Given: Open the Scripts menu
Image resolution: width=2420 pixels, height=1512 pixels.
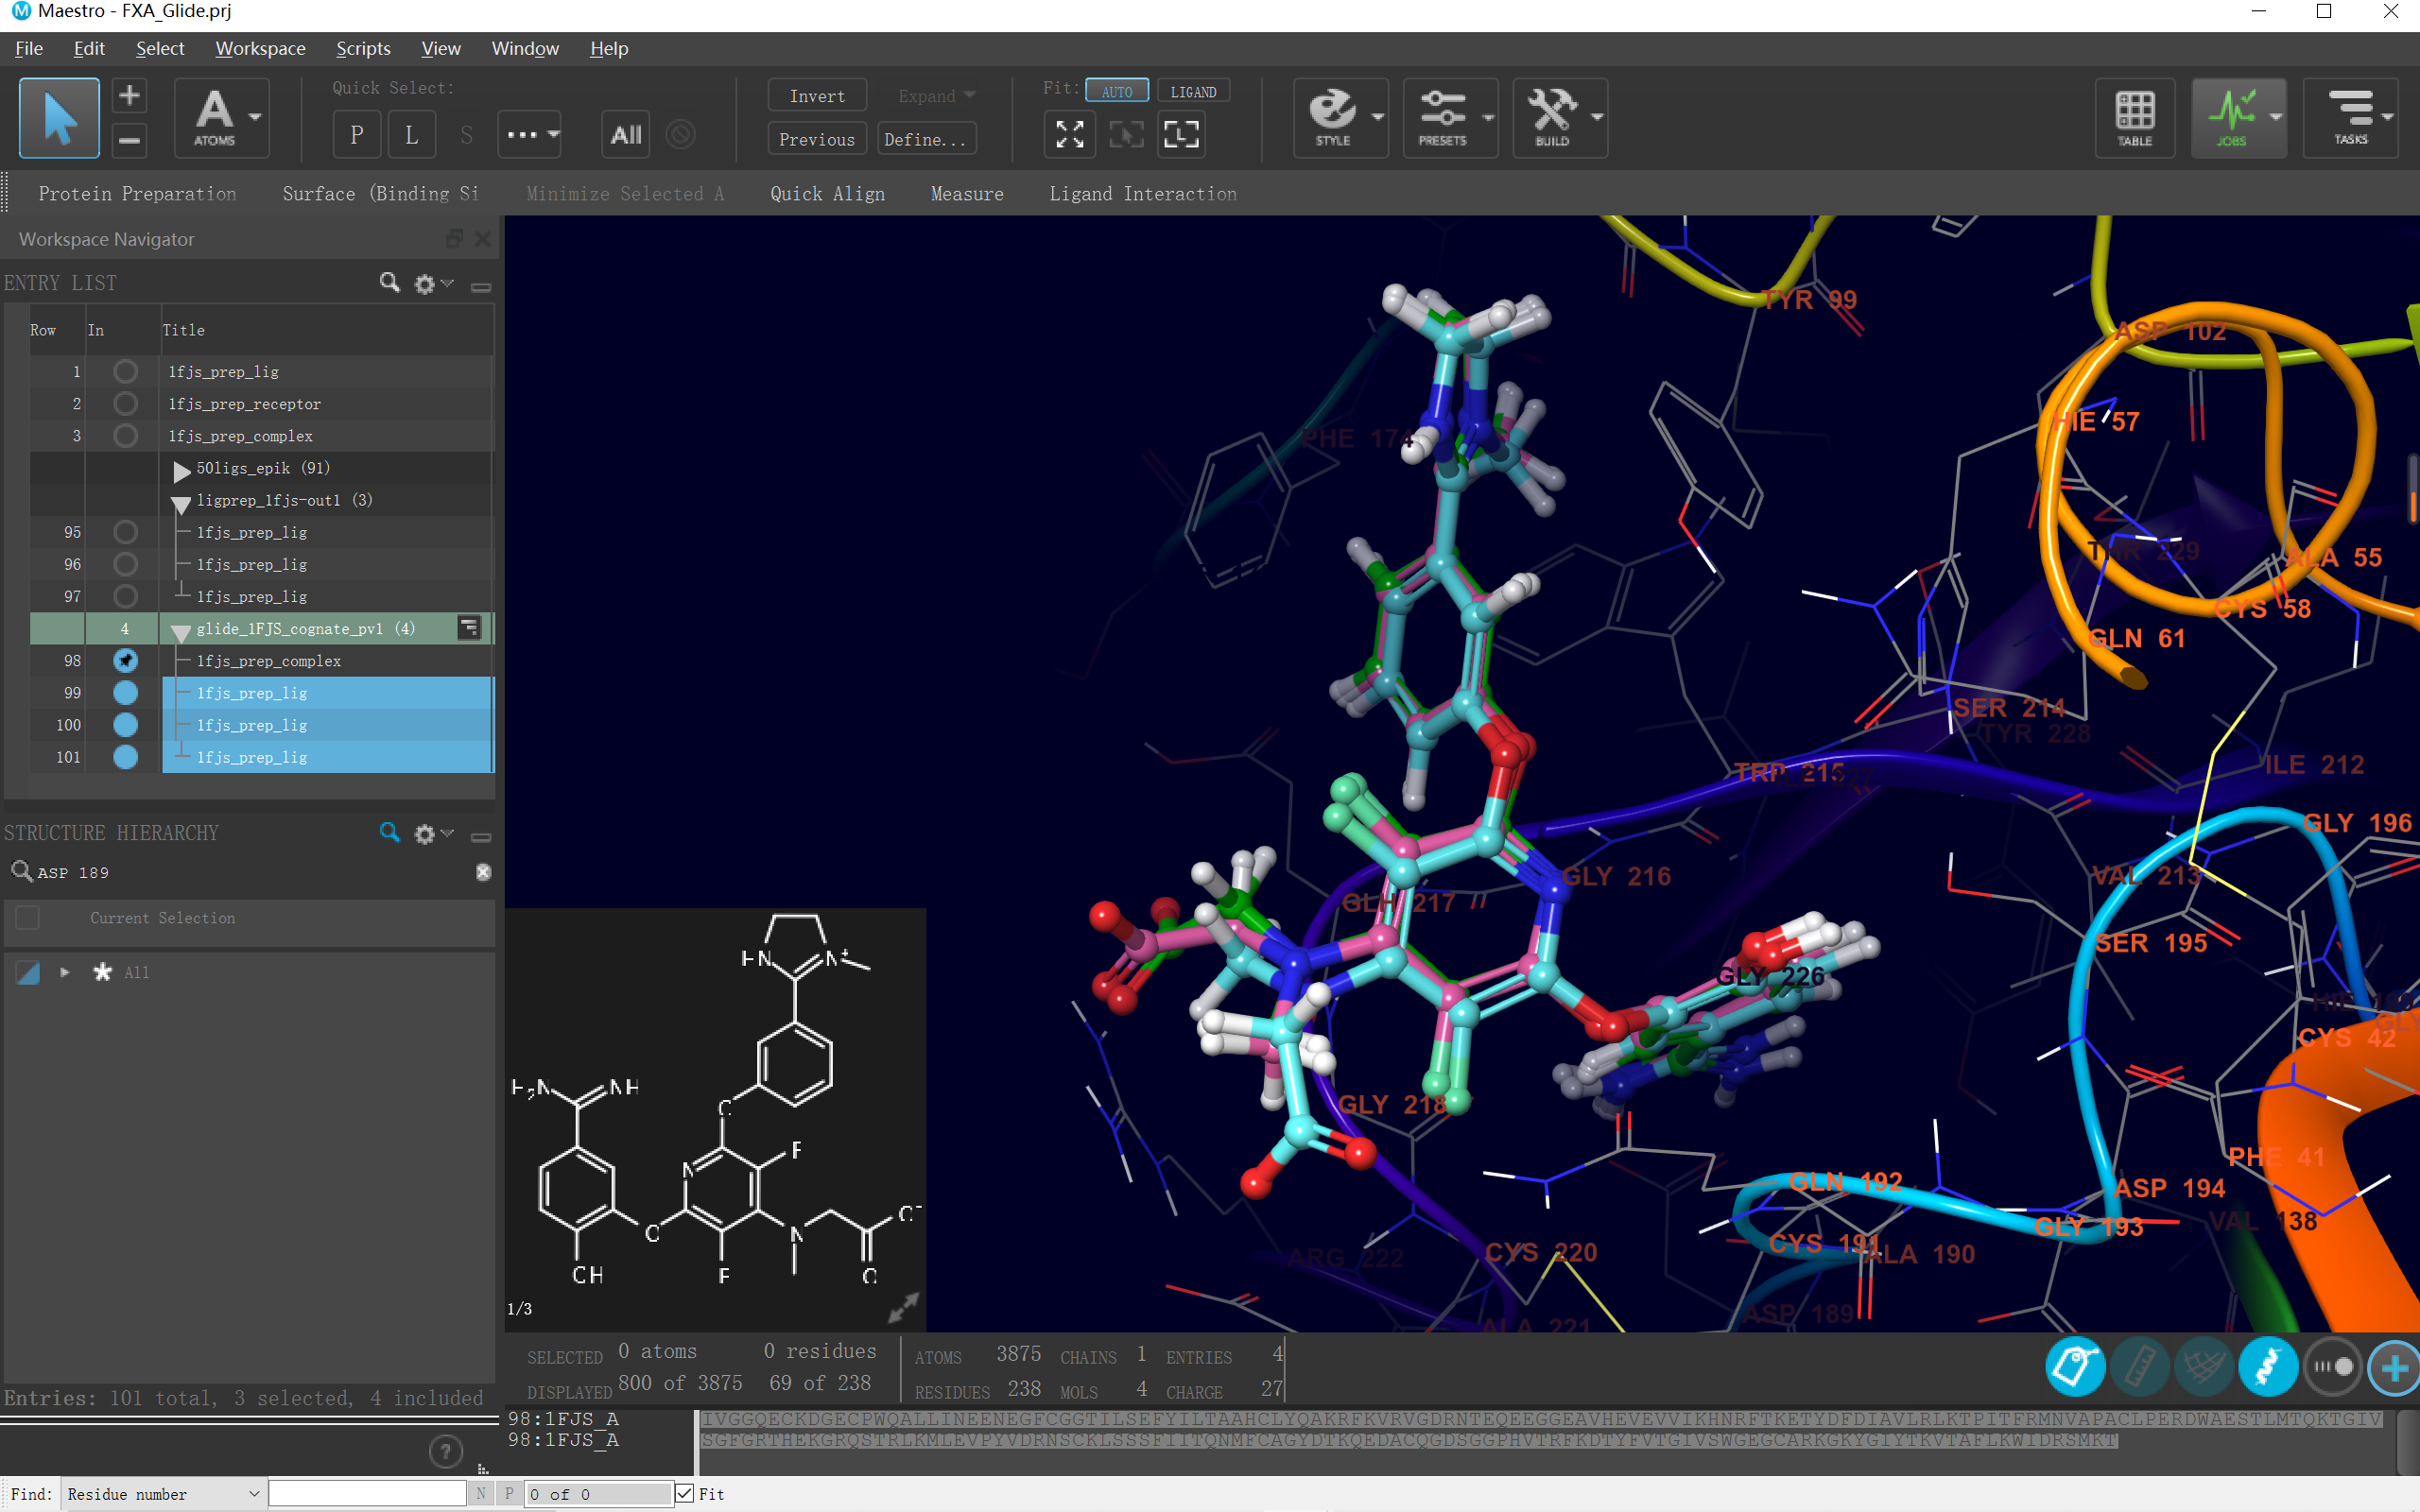Looking at the screenshot, I should click(x=363, y=48).
